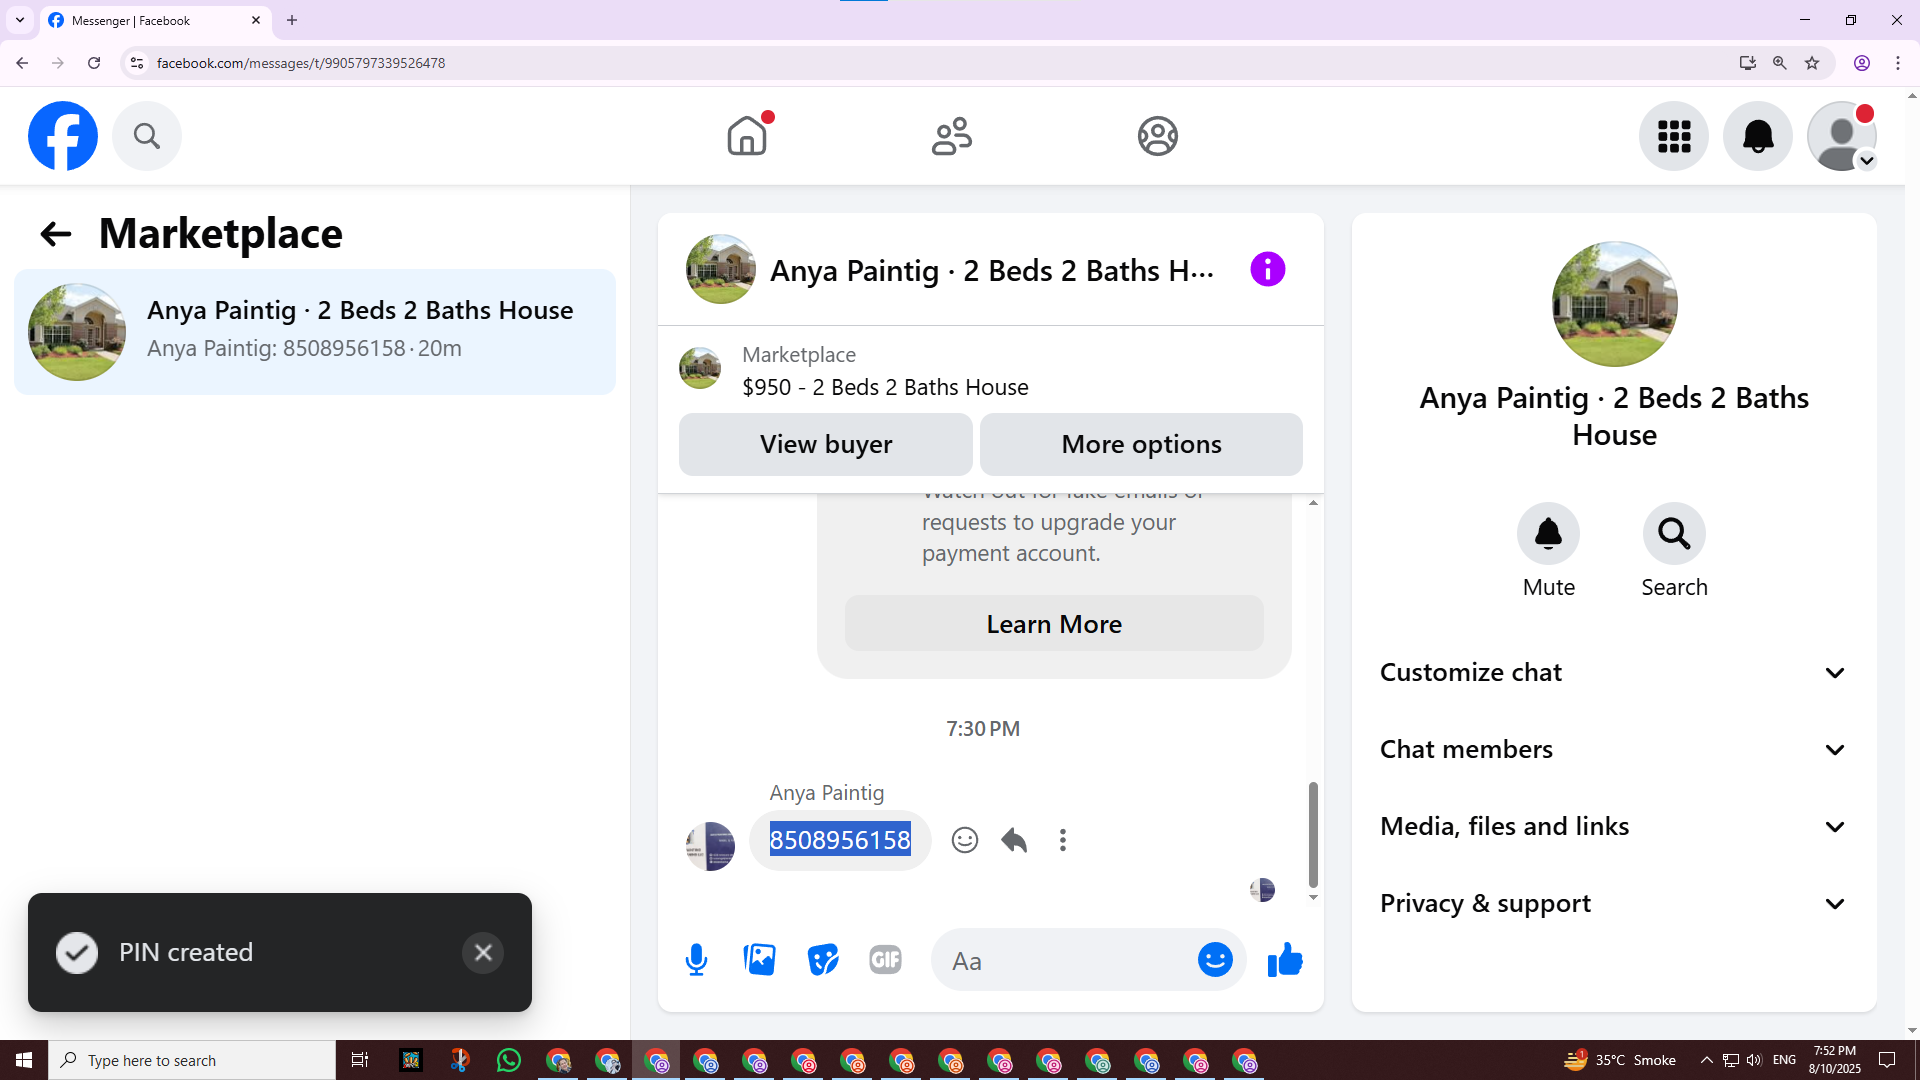Click the voice clip microphone icon
The width and height of the screenshot is (1920, 1080).
tap(696, 960)
